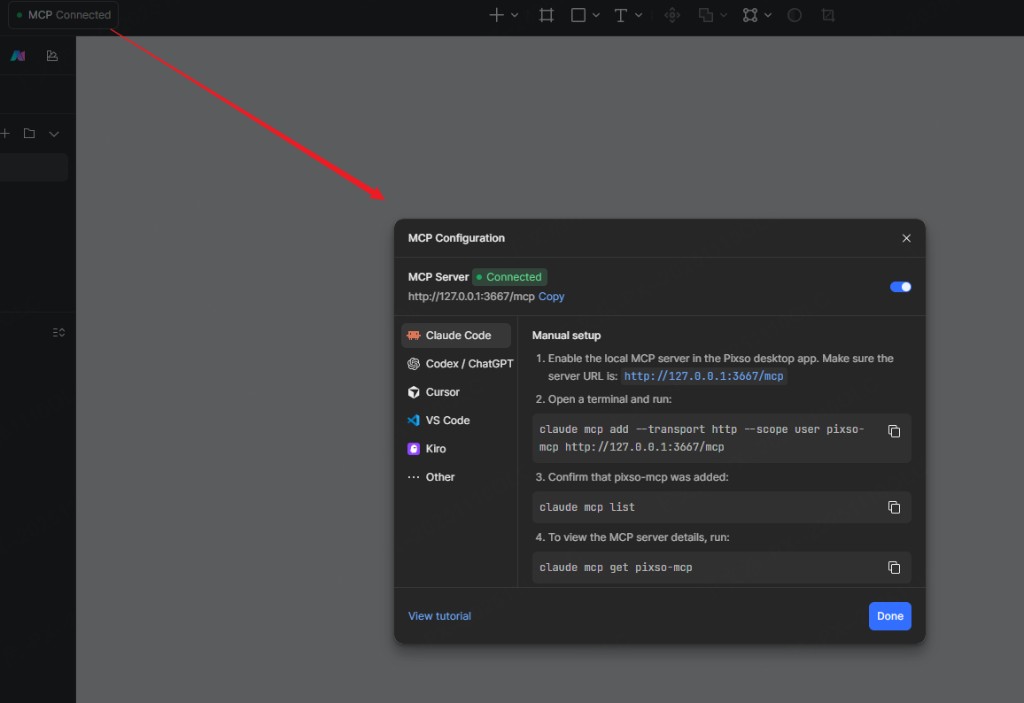The image size is (1024, 703).
Task: Open the Pixso logo menu
Action: pyautogui.click(x=18, y=56)
